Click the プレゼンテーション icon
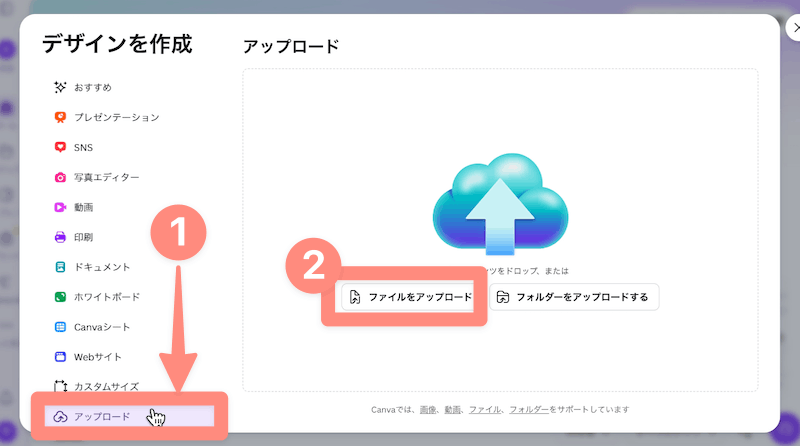The width and height of the screenshot is (800, 446). point(60,117)
